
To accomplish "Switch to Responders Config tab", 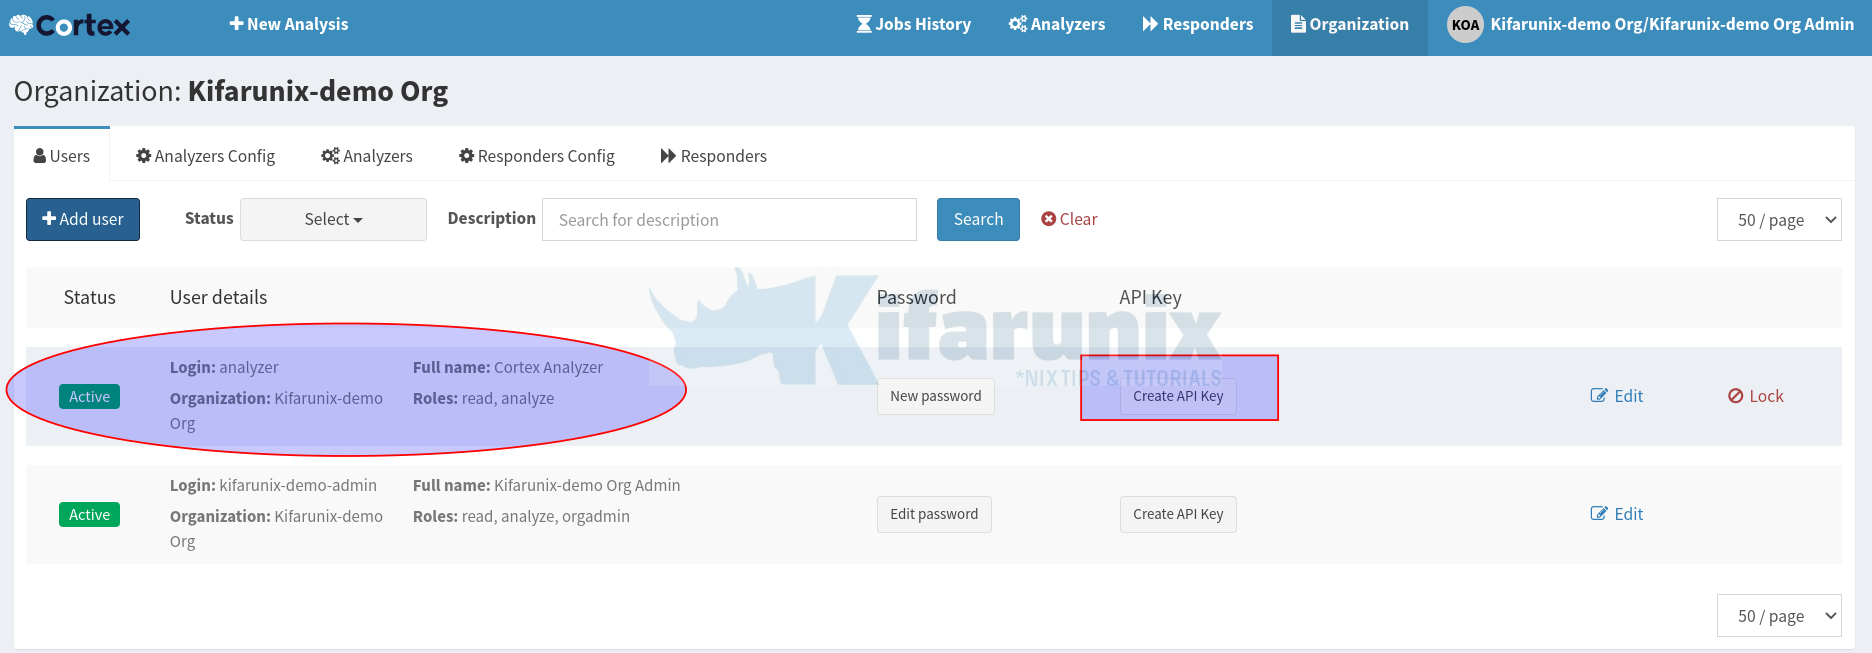I will coord(537,156).
